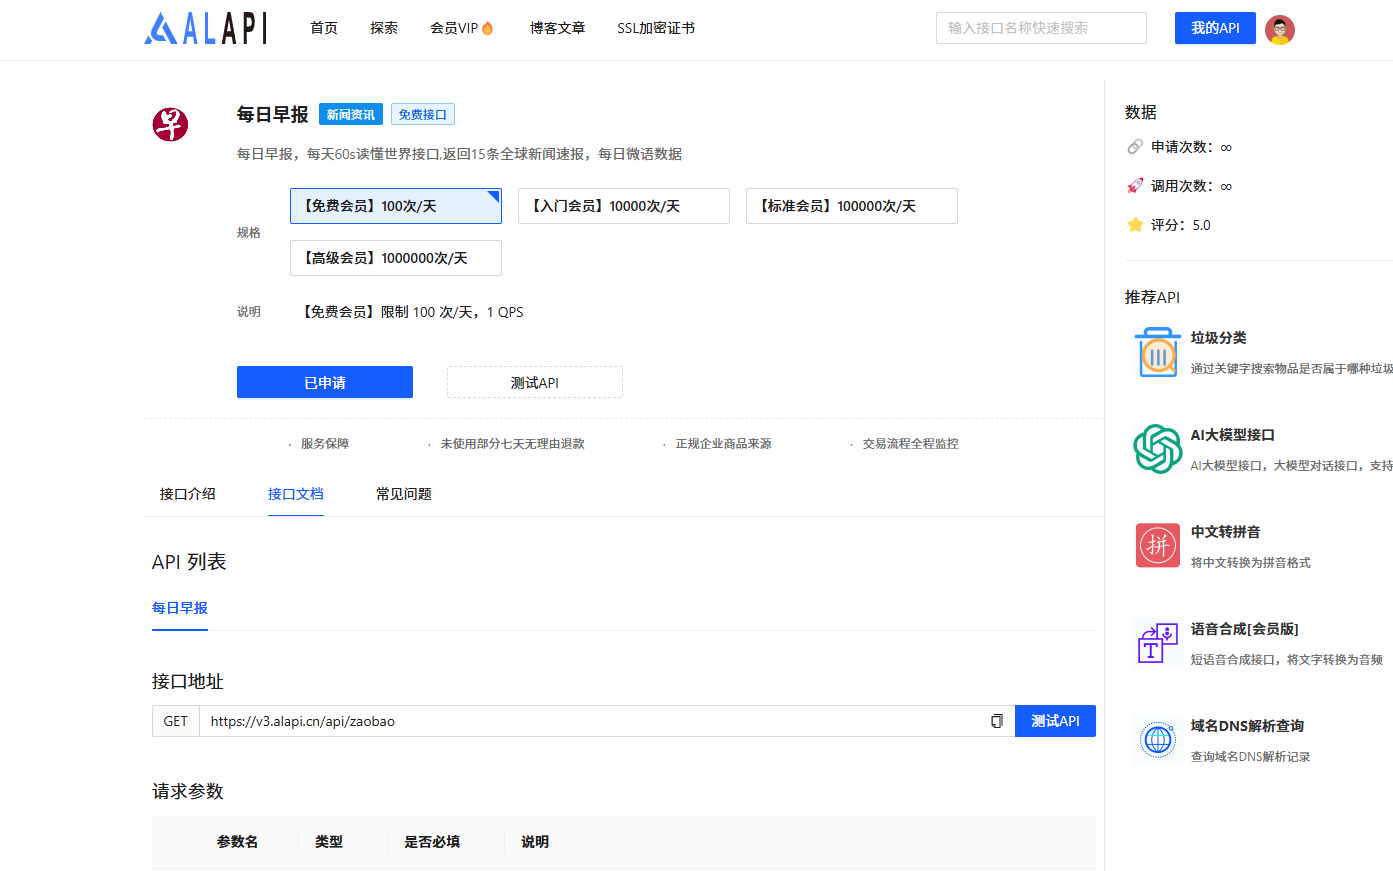Switch to the 常见问题 tab
The image size is (1393, 871).
[x=403, y=493]
